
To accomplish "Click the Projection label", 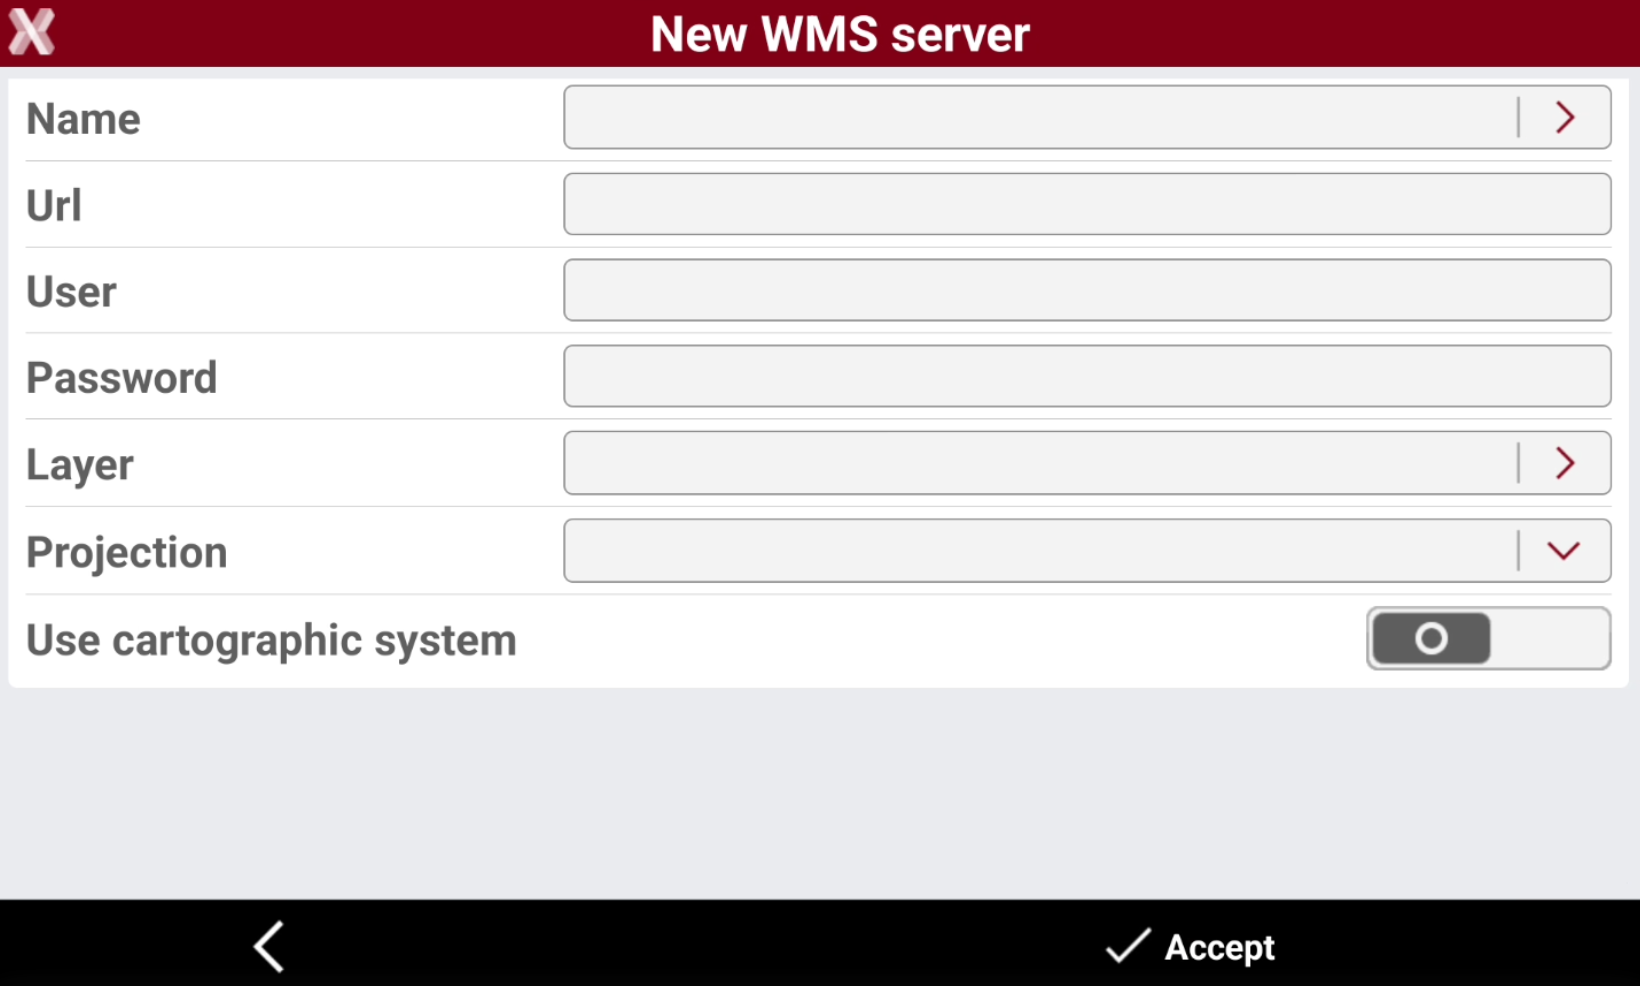I will pos(127,553).
